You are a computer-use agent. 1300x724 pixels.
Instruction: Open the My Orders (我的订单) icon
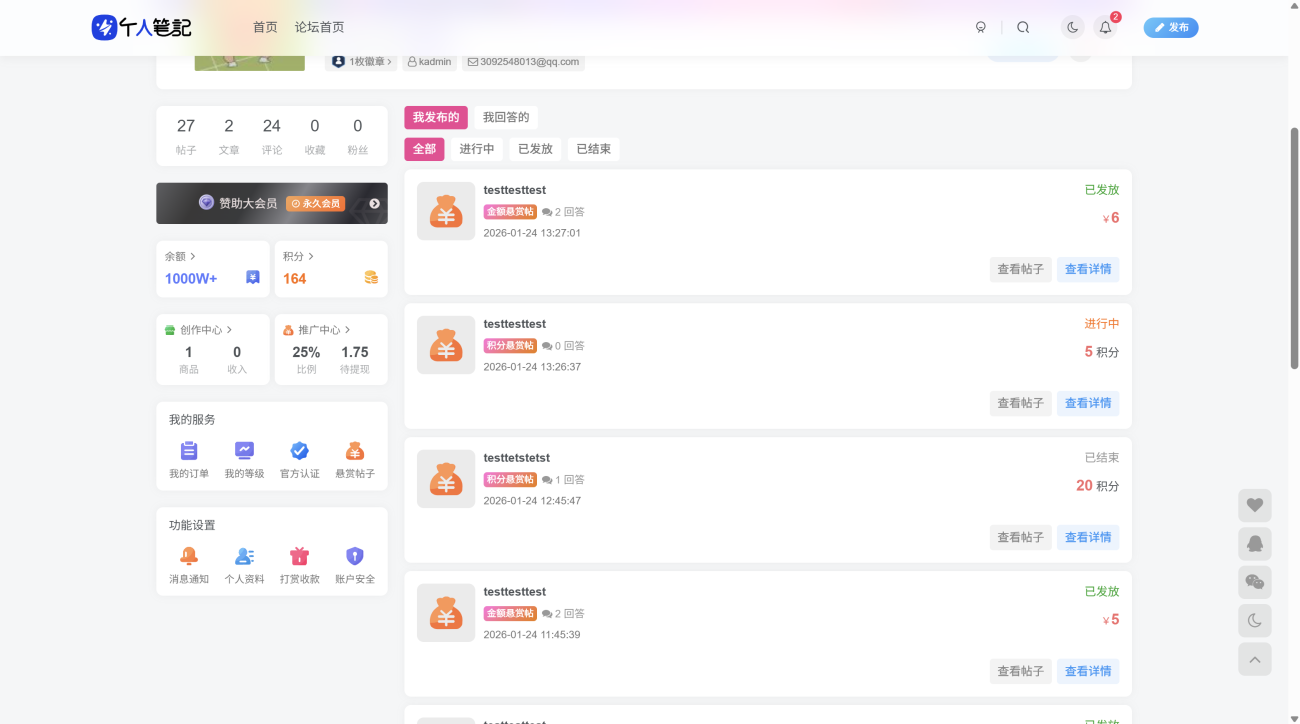pyautogui.click(x=189, y=451)
